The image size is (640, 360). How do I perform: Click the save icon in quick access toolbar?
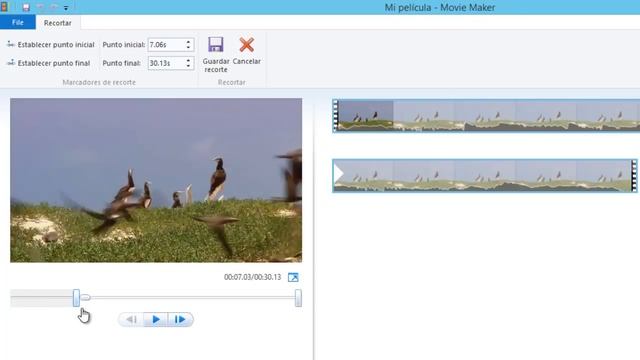click(x=26, y=7)
